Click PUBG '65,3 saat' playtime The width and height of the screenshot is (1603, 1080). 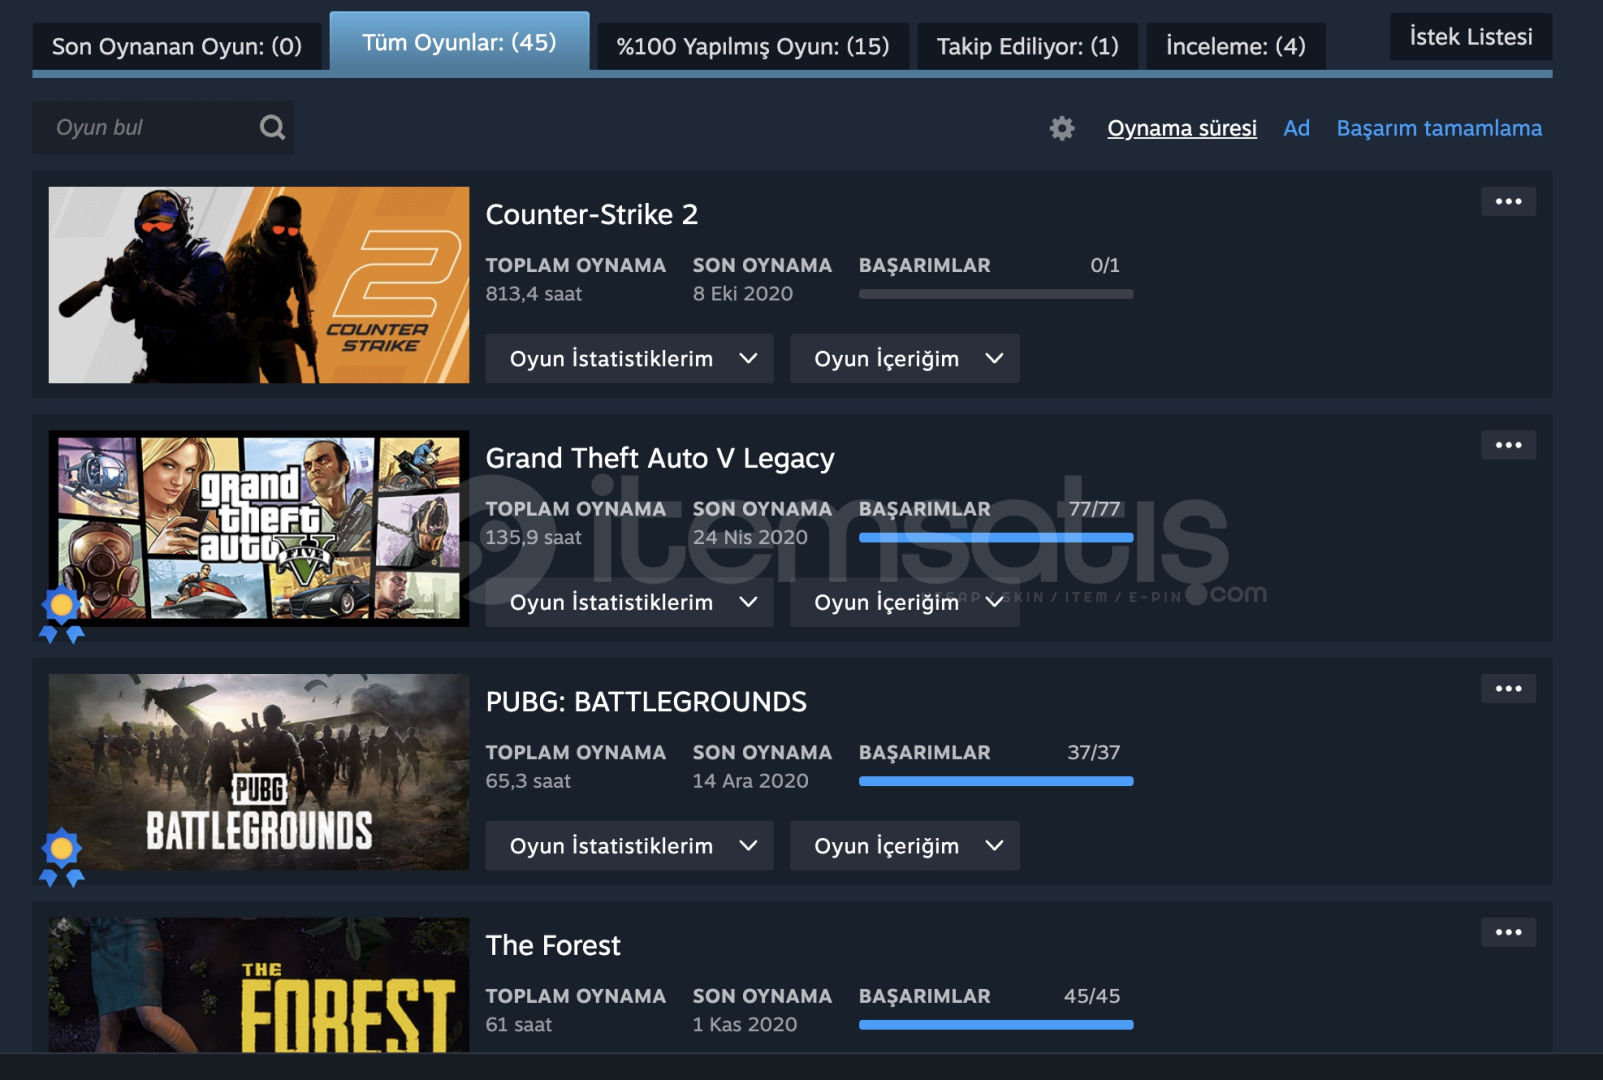coord(528,781)
